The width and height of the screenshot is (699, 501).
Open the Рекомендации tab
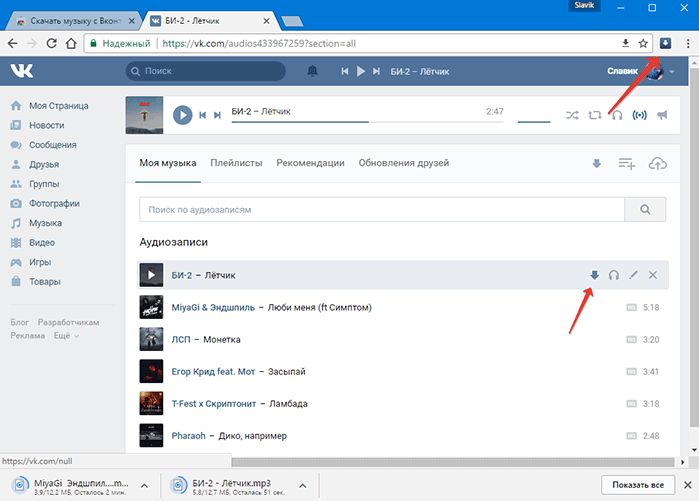[310, 163]
